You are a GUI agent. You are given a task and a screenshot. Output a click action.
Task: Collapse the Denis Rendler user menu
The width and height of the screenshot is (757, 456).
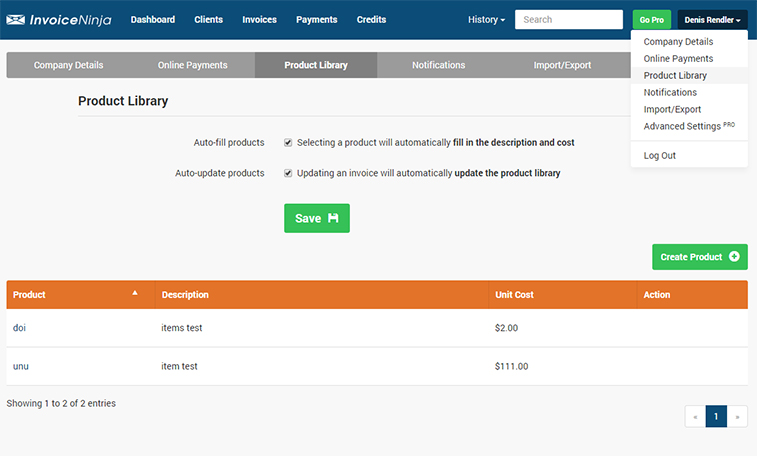(712, 20)
